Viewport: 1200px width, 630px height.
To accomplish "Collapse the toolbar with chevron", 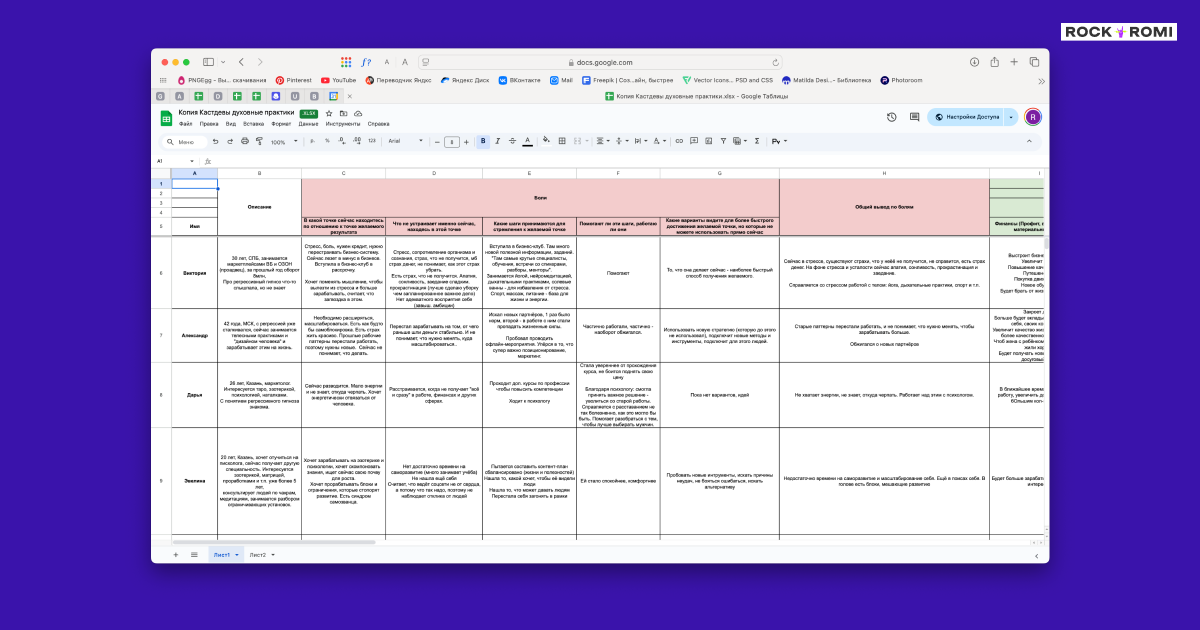I will tap(1029, 141).
